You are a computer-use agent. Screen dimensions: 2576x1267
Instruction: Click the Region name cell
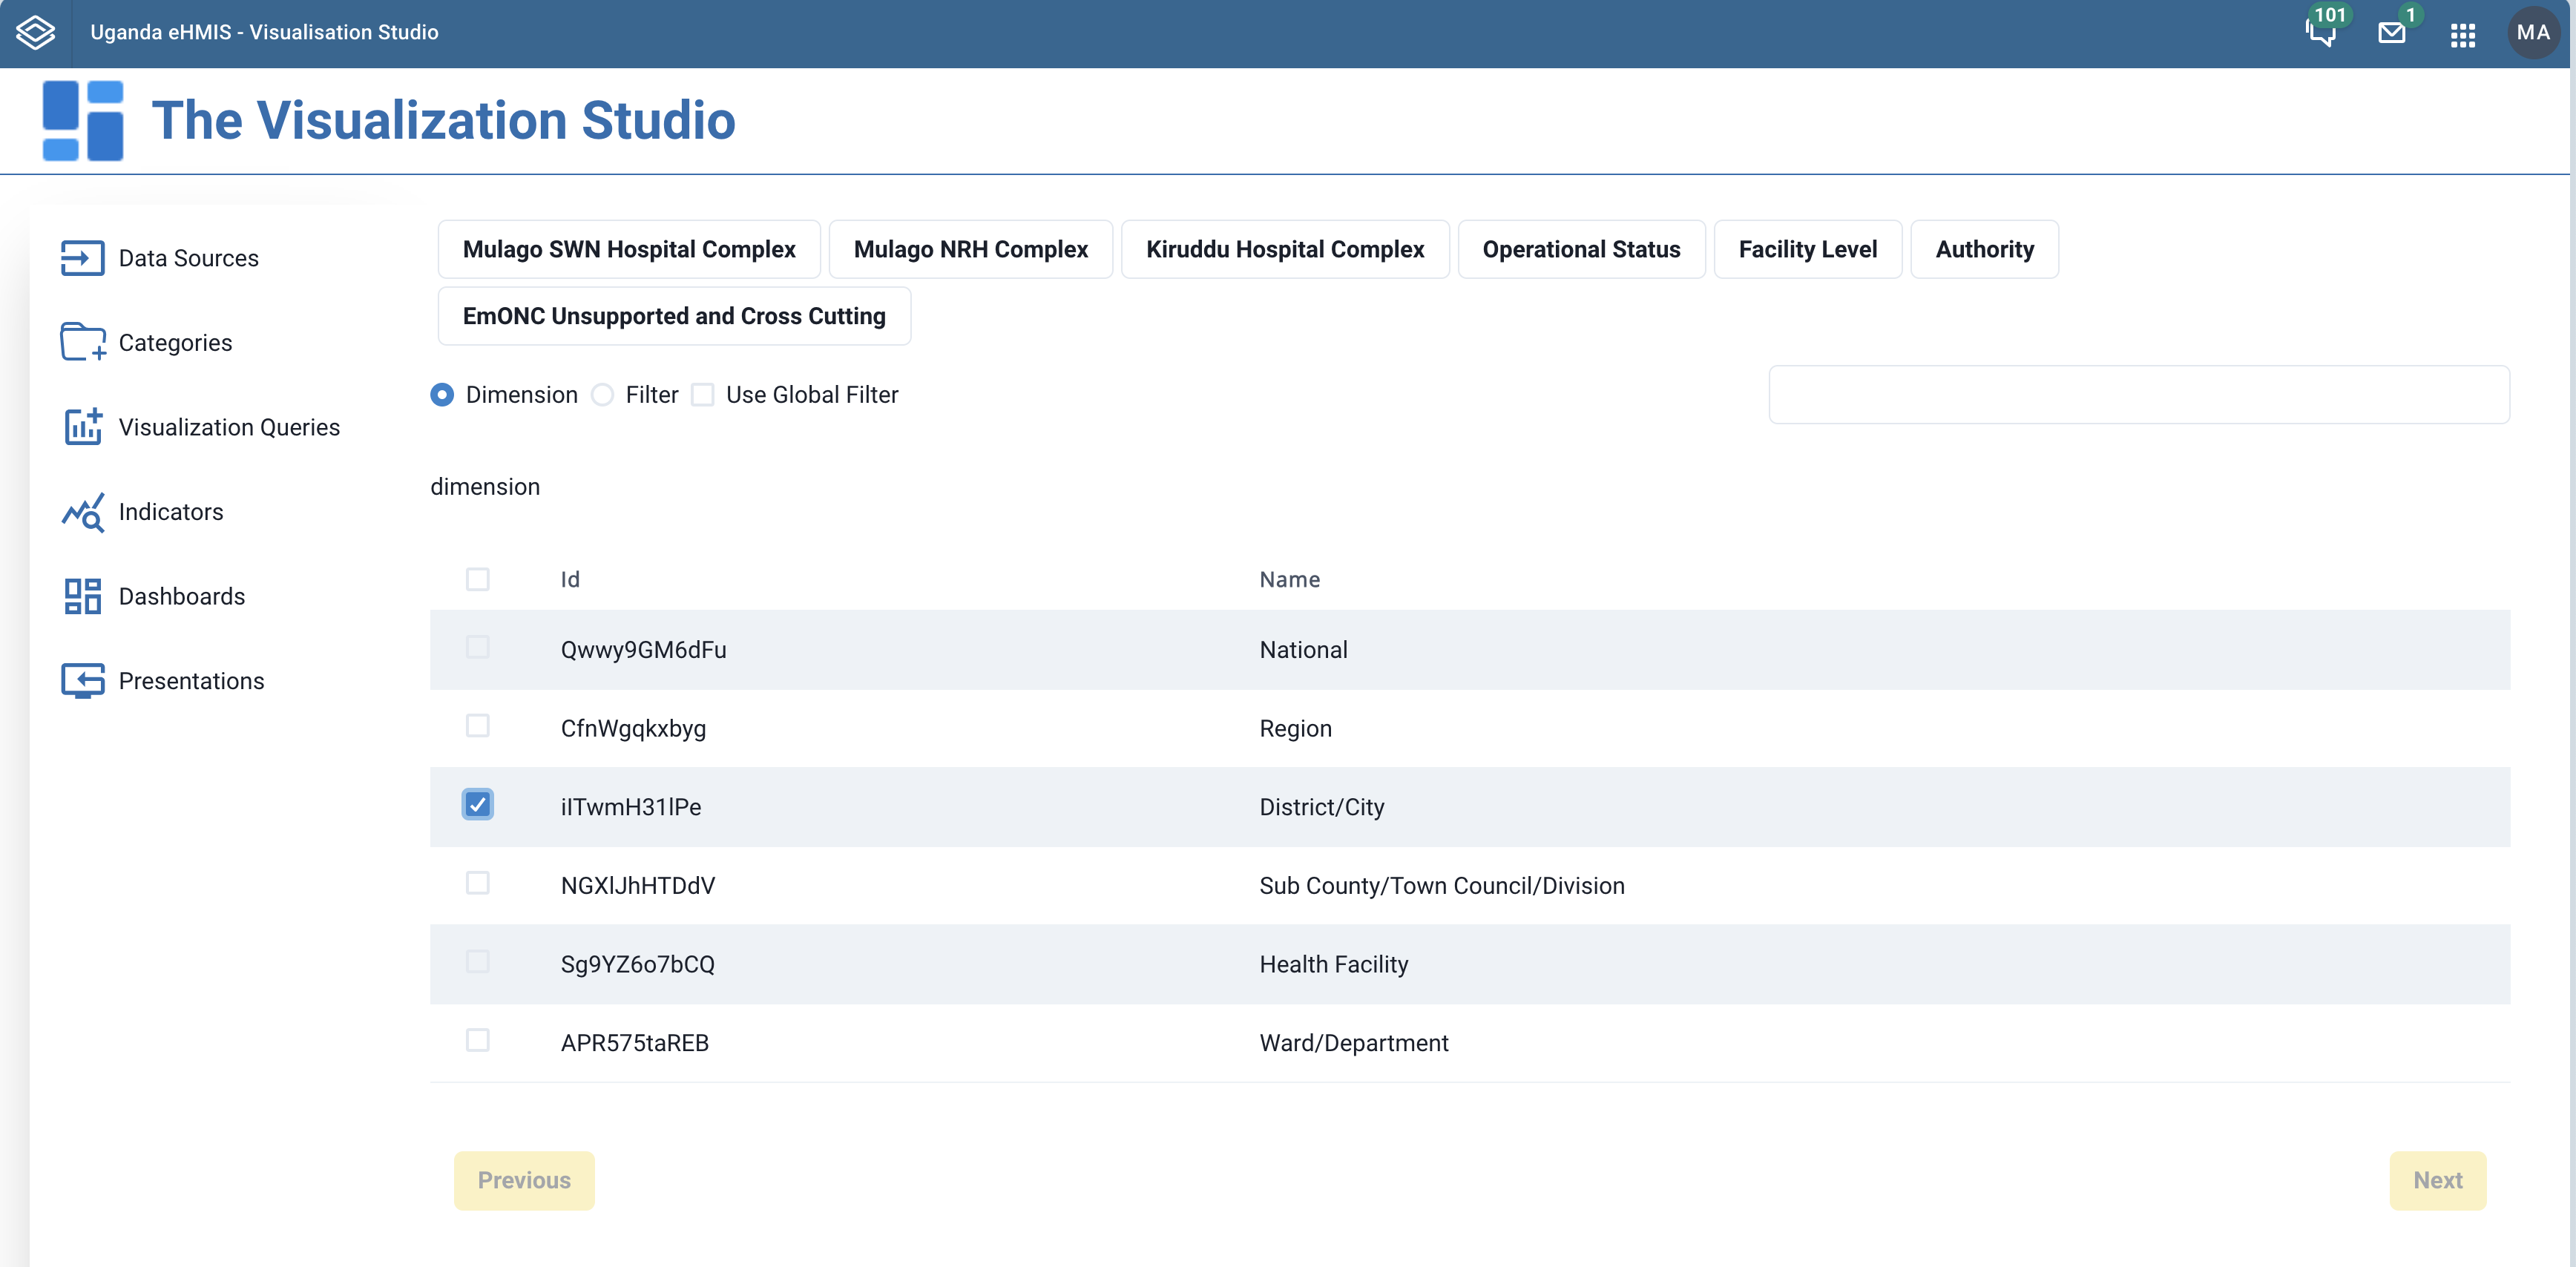point(1296,729)
